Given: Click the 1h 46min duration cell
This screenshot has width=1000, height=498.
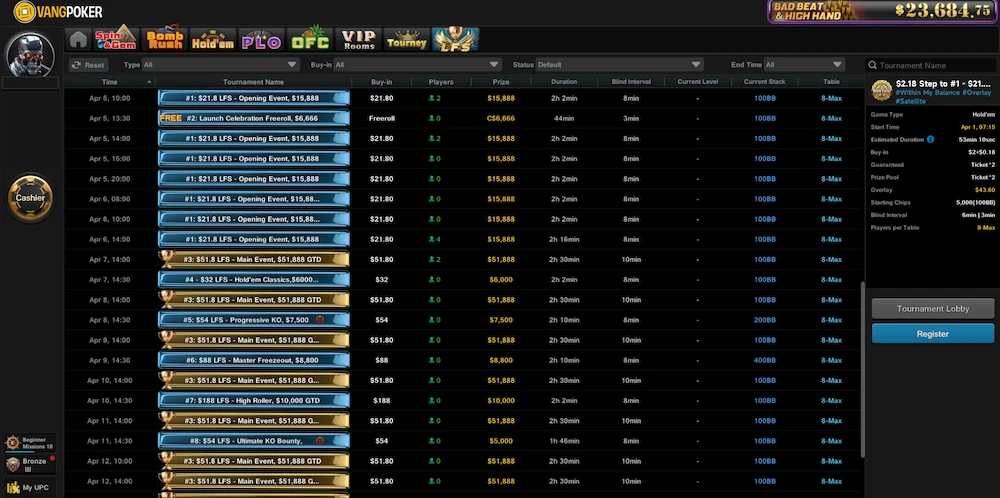Looking at the screenshot, I should click(x=564, y=441).
